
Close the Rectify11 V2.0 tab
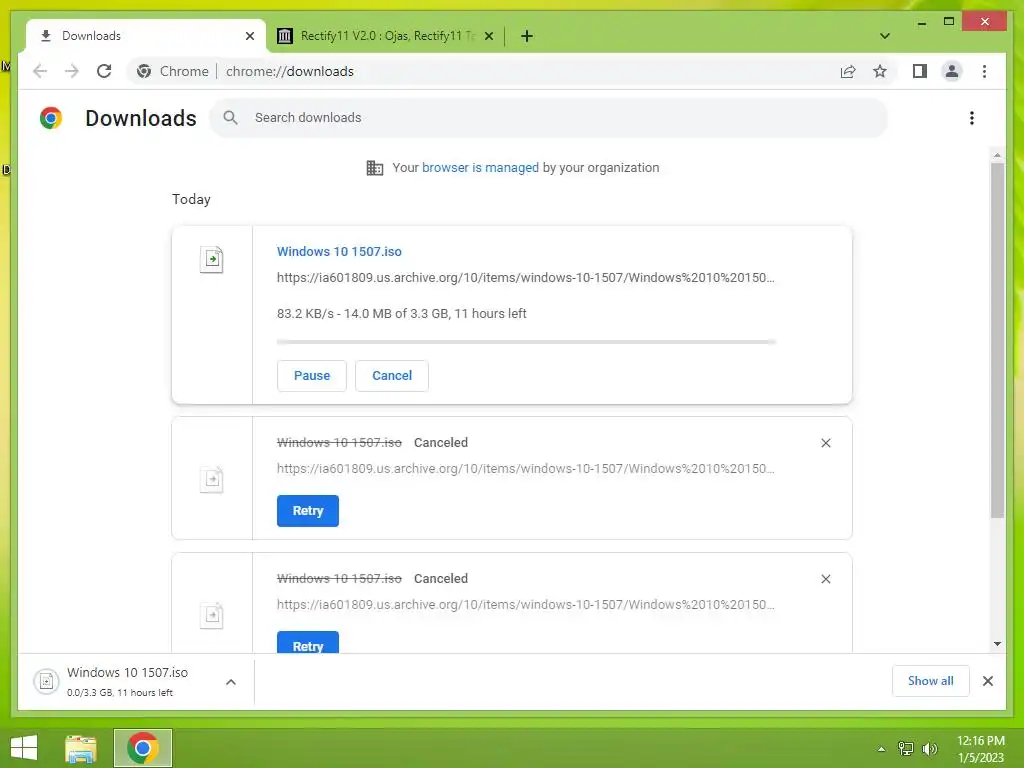[x=488, y=36]
